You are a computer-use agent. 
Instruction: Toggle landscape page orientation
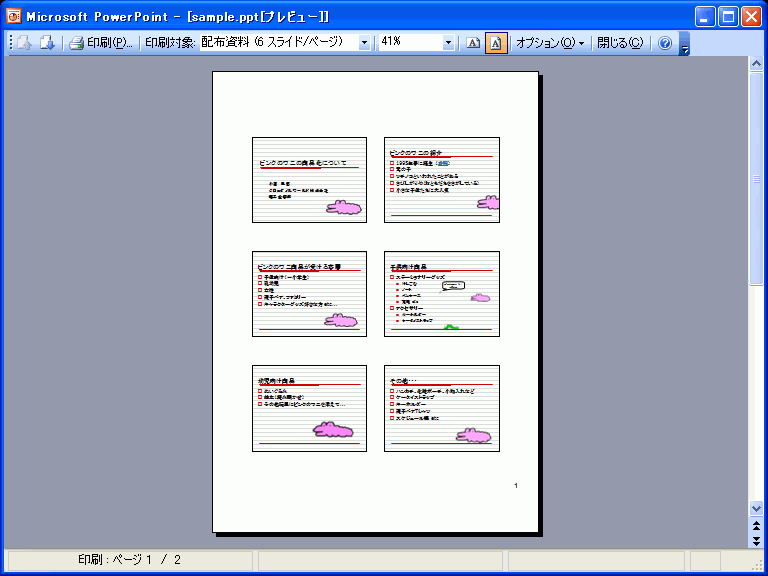[x=473, y=43]
